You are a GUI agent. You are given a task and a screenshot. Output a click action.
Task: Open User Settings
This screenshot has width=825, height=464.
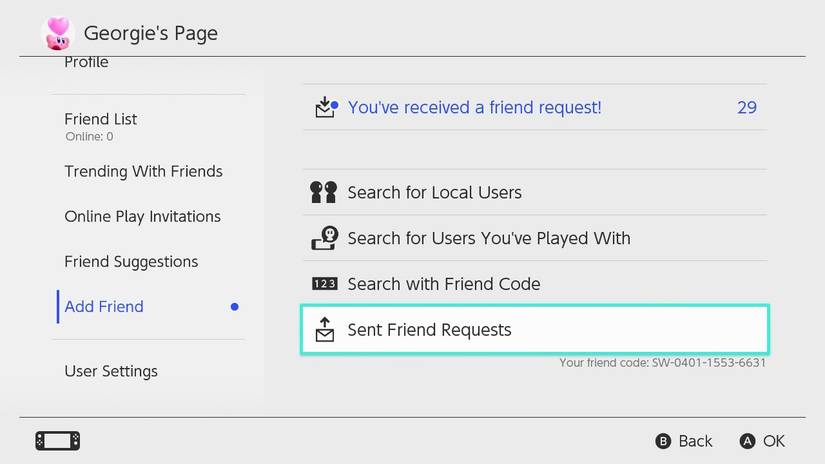tap(111, 371)
